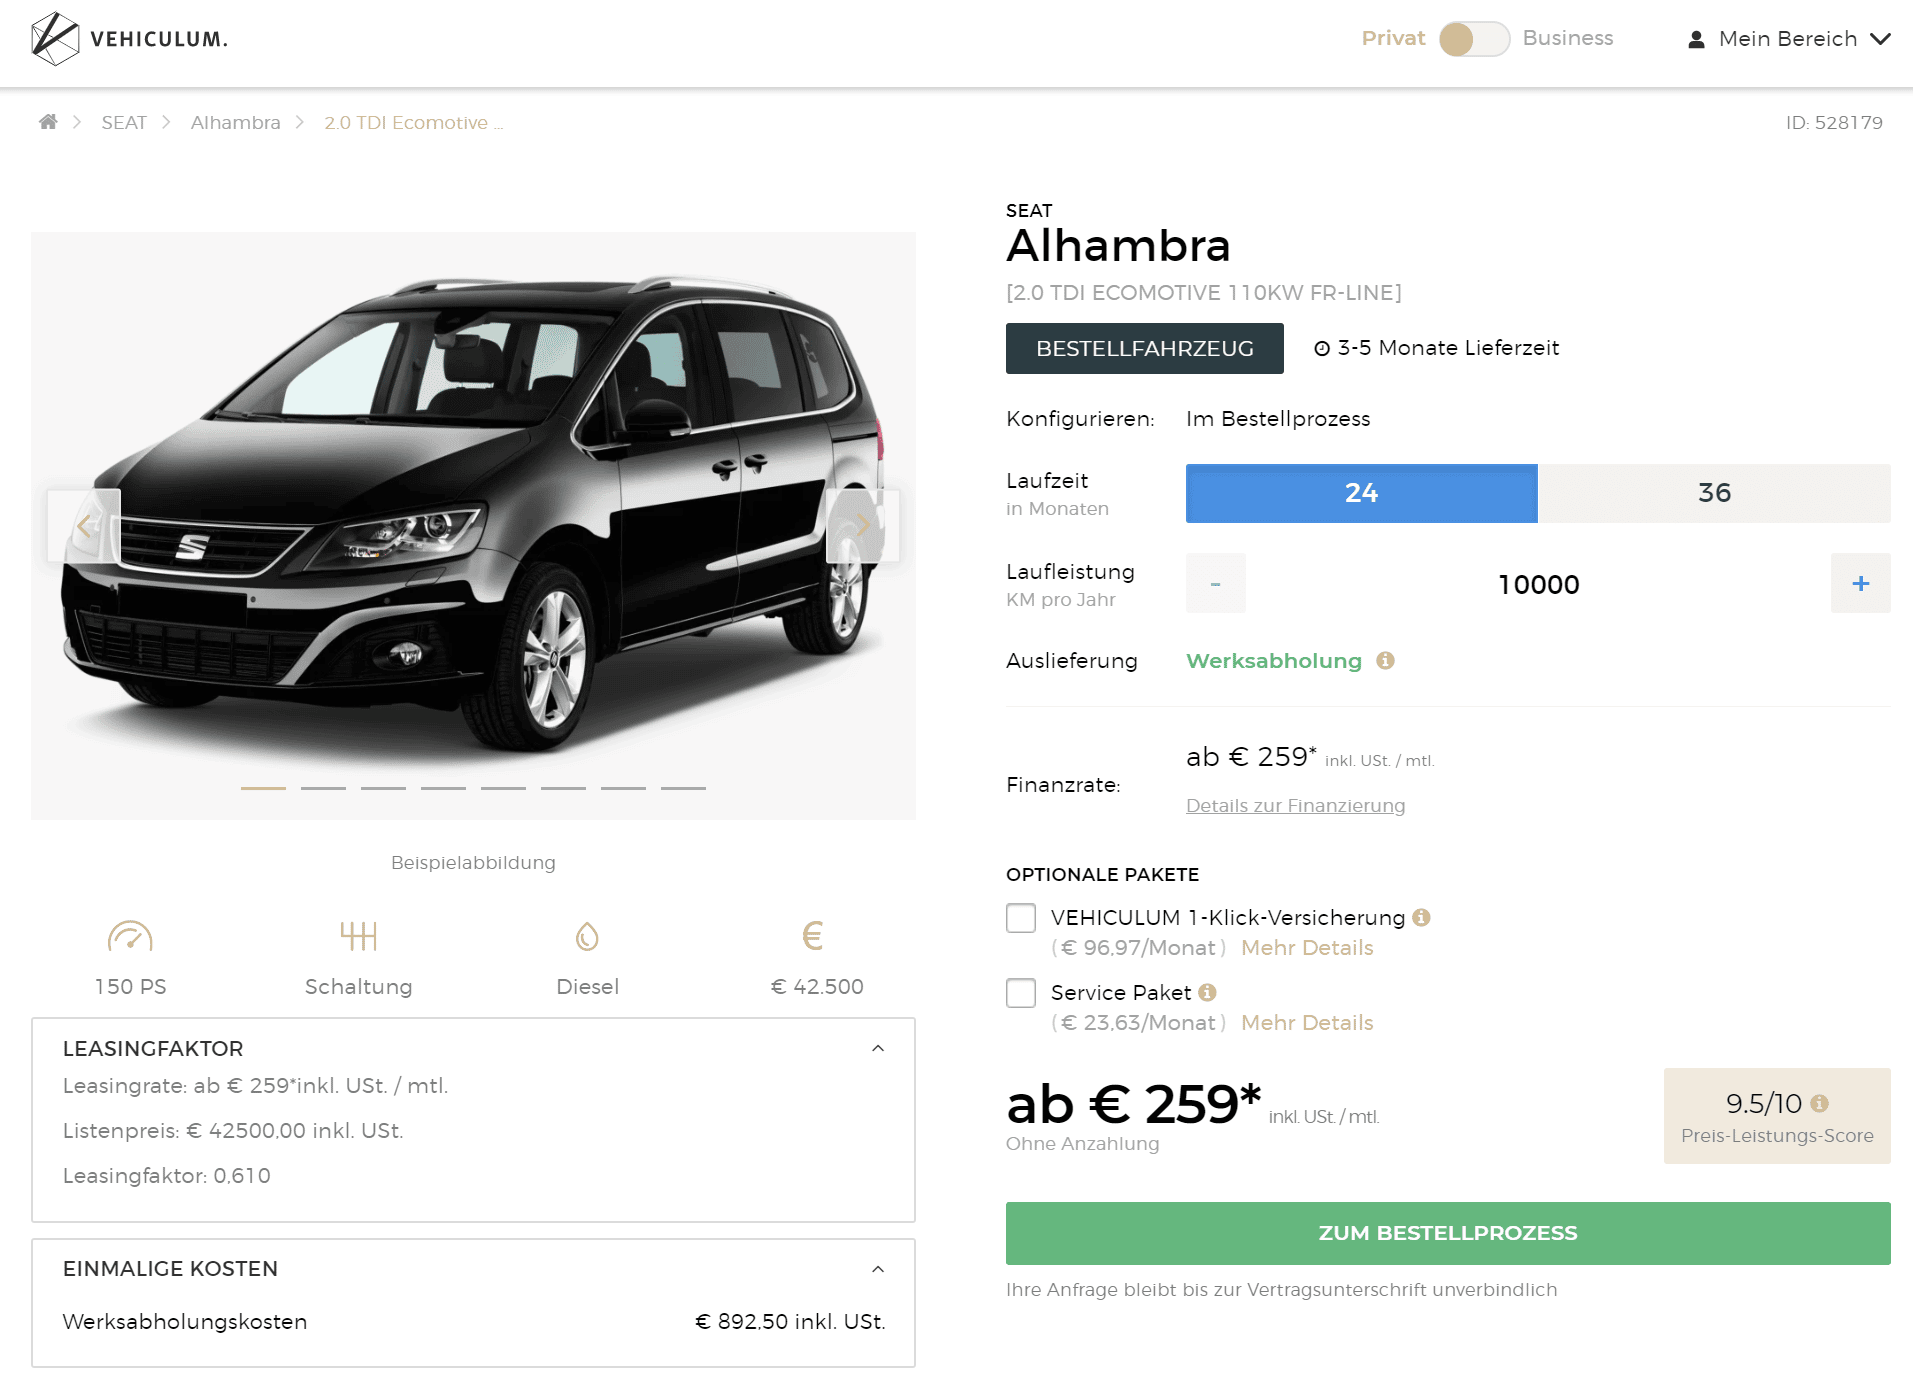Increase Laufleistung with the plus button
Image resolution: width=1913 pixels, height=1382 pixels.
[x=1860, y=583]
